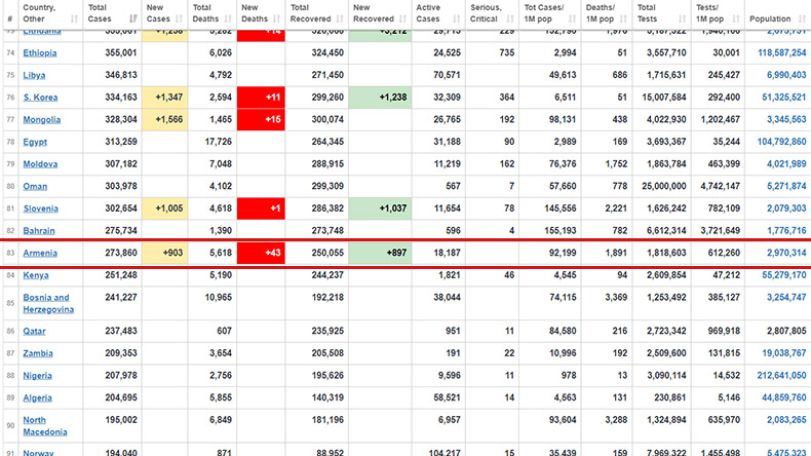This screenshot has height=456, width=811.
Task: Select Armenia new deaths +43 cell
Action: [261, 253]
